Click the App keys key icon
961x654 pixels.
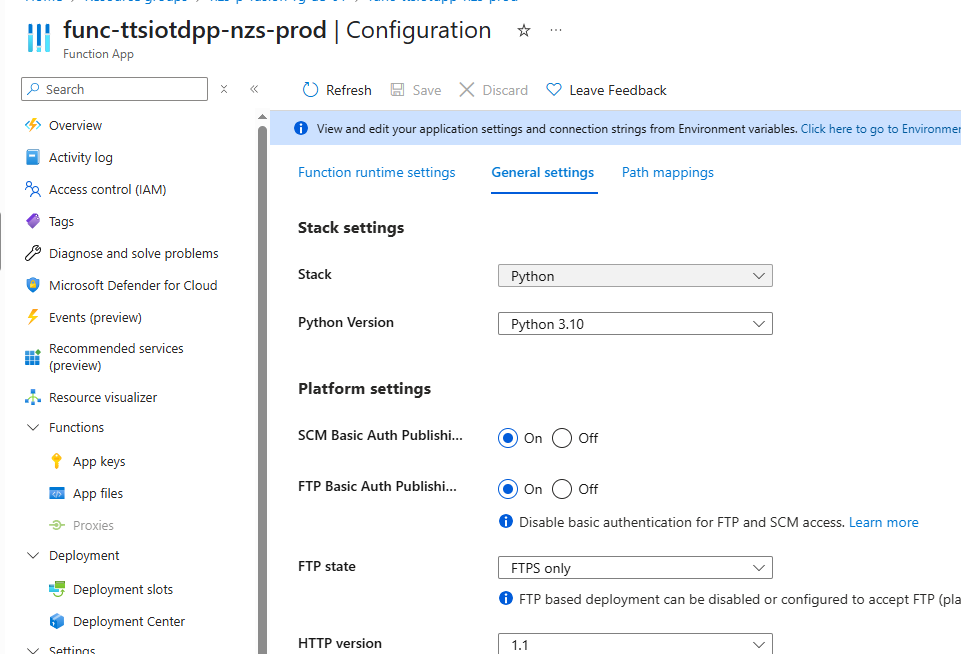click(x=56, y=461)
